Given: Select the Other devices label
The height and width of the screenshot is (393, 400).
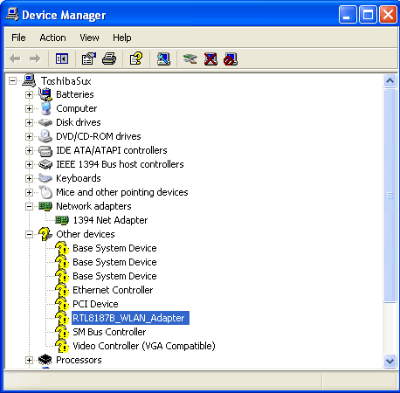Looking at the screenshot, I should click(x=85, y=234).
